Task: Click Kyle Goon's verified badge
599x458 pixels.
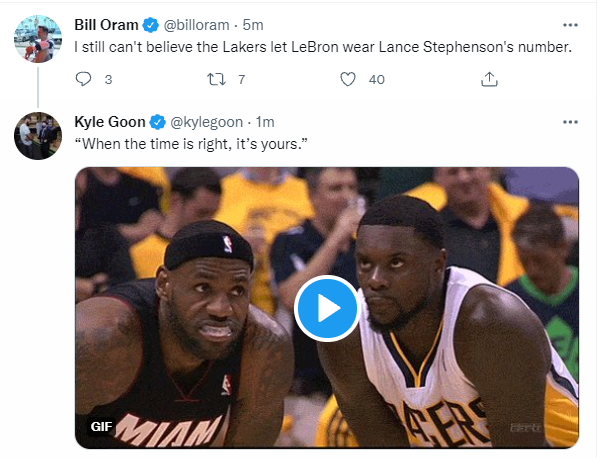Action: [157, 122]
